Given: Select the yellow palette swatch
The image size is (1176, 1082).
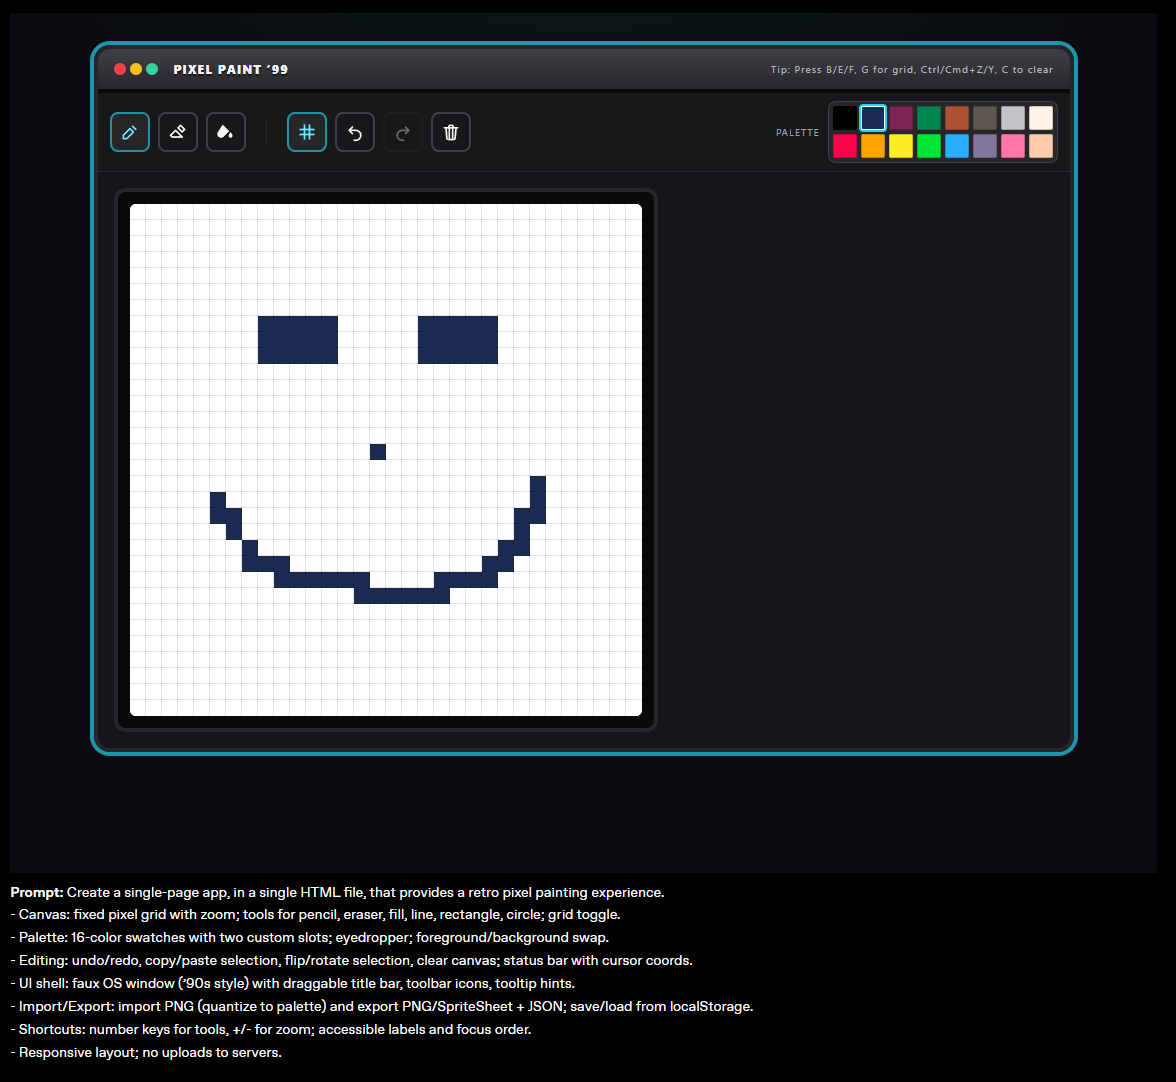Looking at the screenshot, I should pyautogui.click(x=901, y=146).
